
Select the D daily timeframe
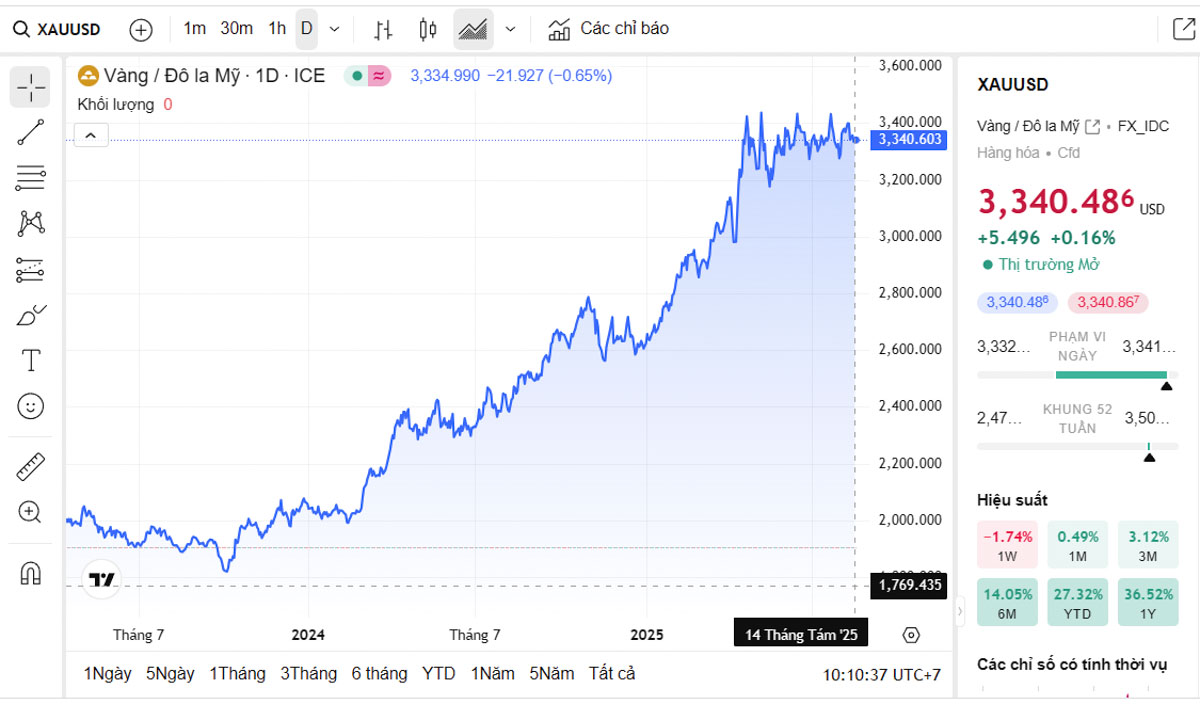pyautogui.click(x=306, y=29)
